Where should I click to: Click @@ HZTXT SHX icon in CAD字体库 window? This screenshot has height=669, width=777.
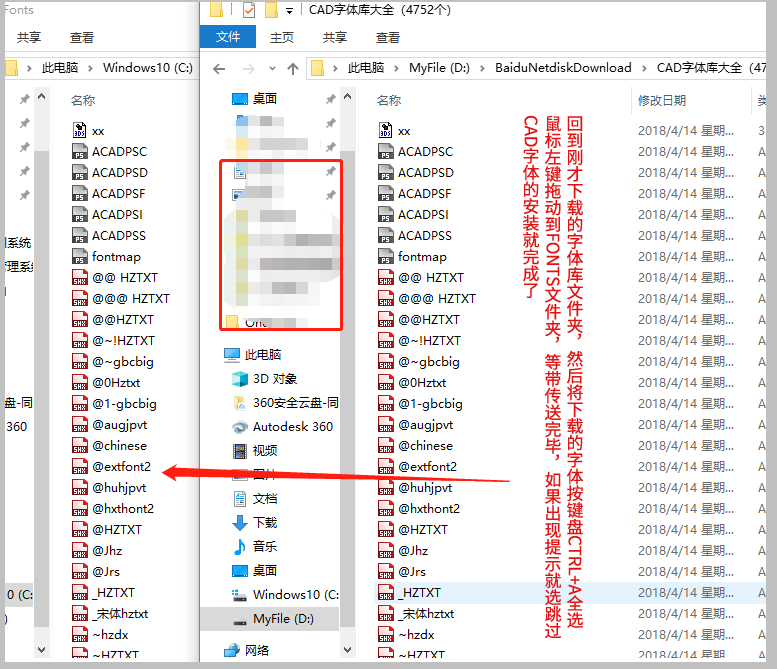386,277
